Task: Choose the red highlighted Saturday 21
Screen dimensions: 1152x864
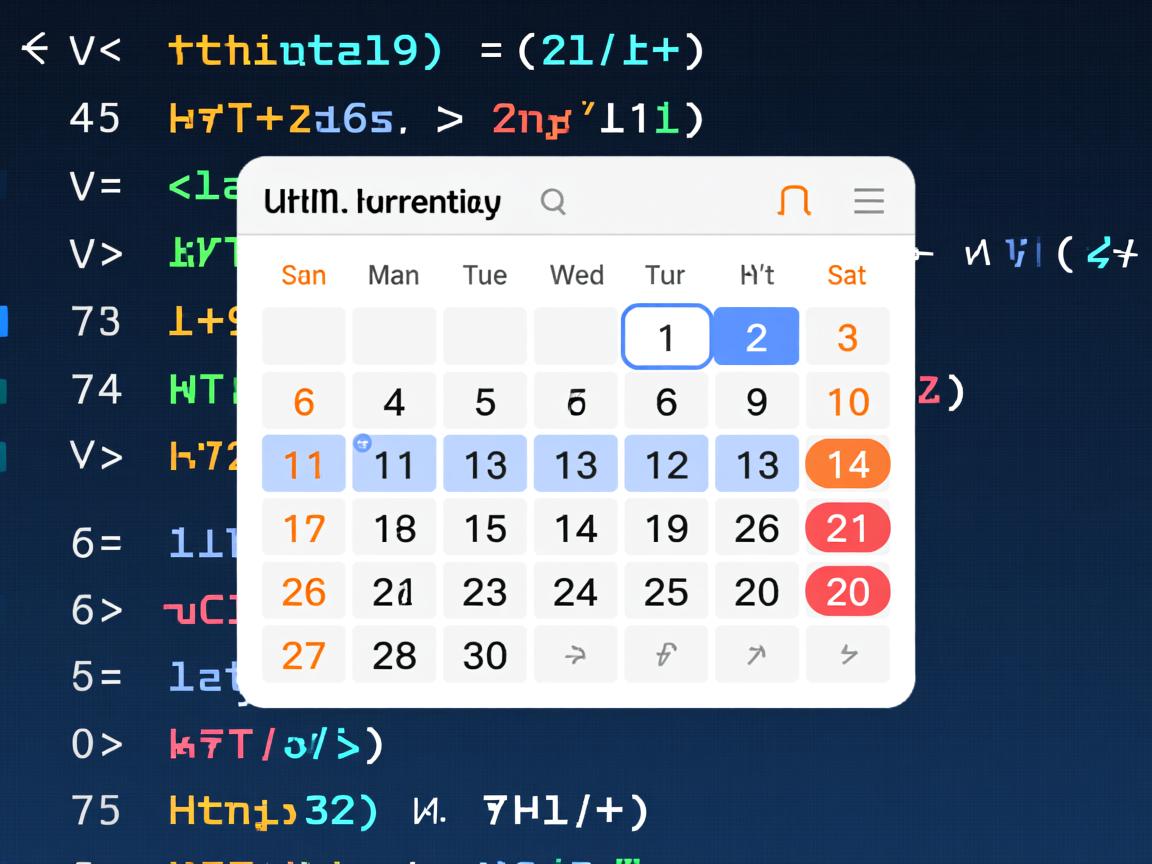Action: click(847, 528)
